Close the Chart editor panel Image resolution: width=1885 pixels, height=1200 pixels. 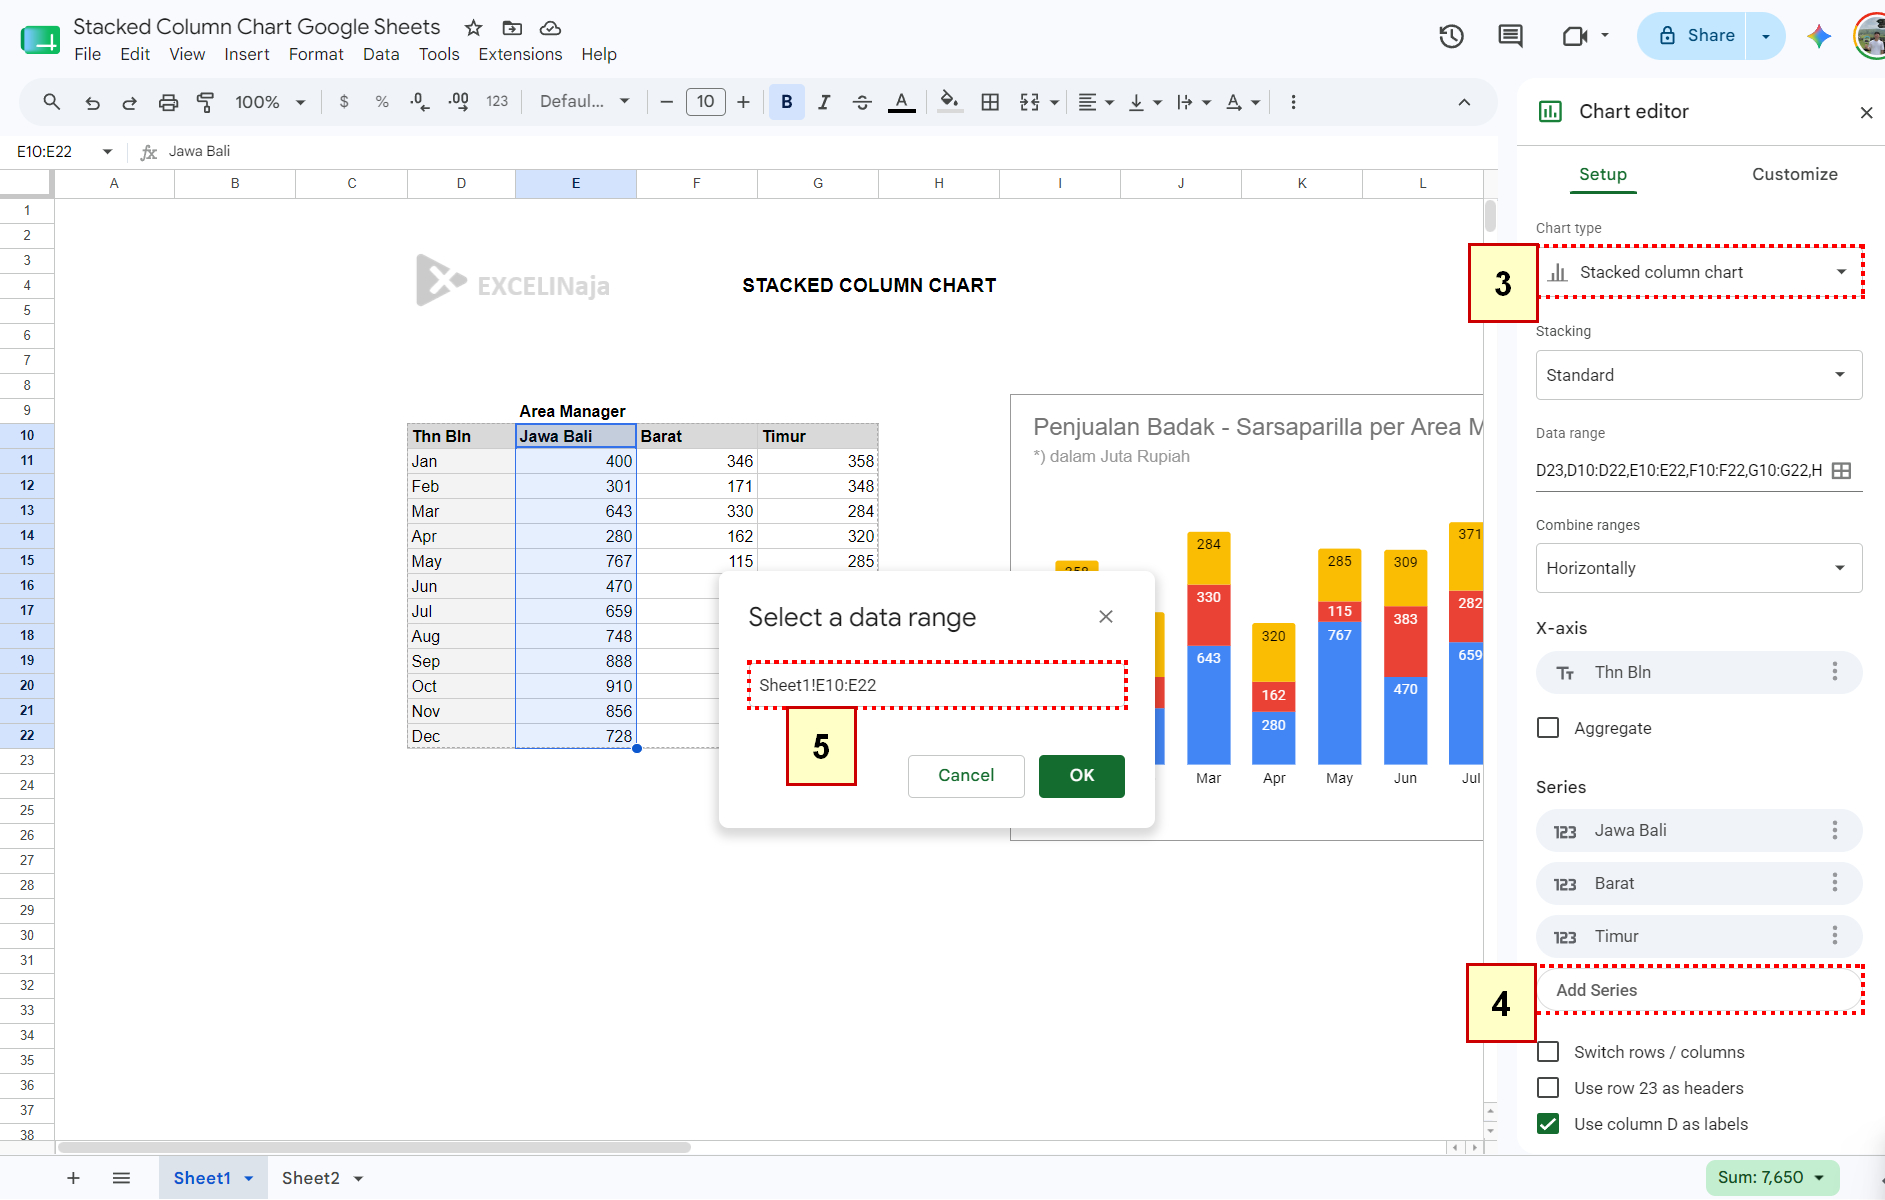(1866, 112)
